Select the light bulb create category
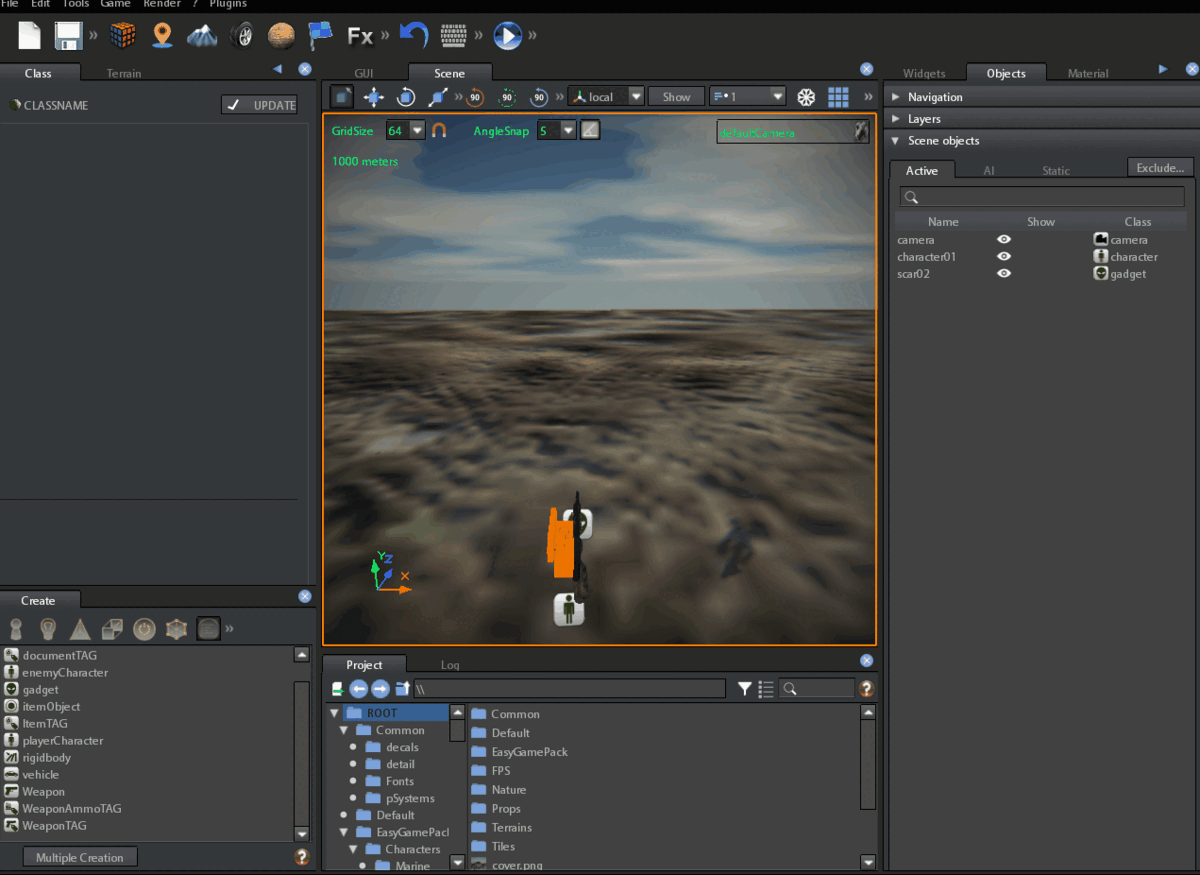1200x875 pixels. pyautogui.click(x=47, y=629)
